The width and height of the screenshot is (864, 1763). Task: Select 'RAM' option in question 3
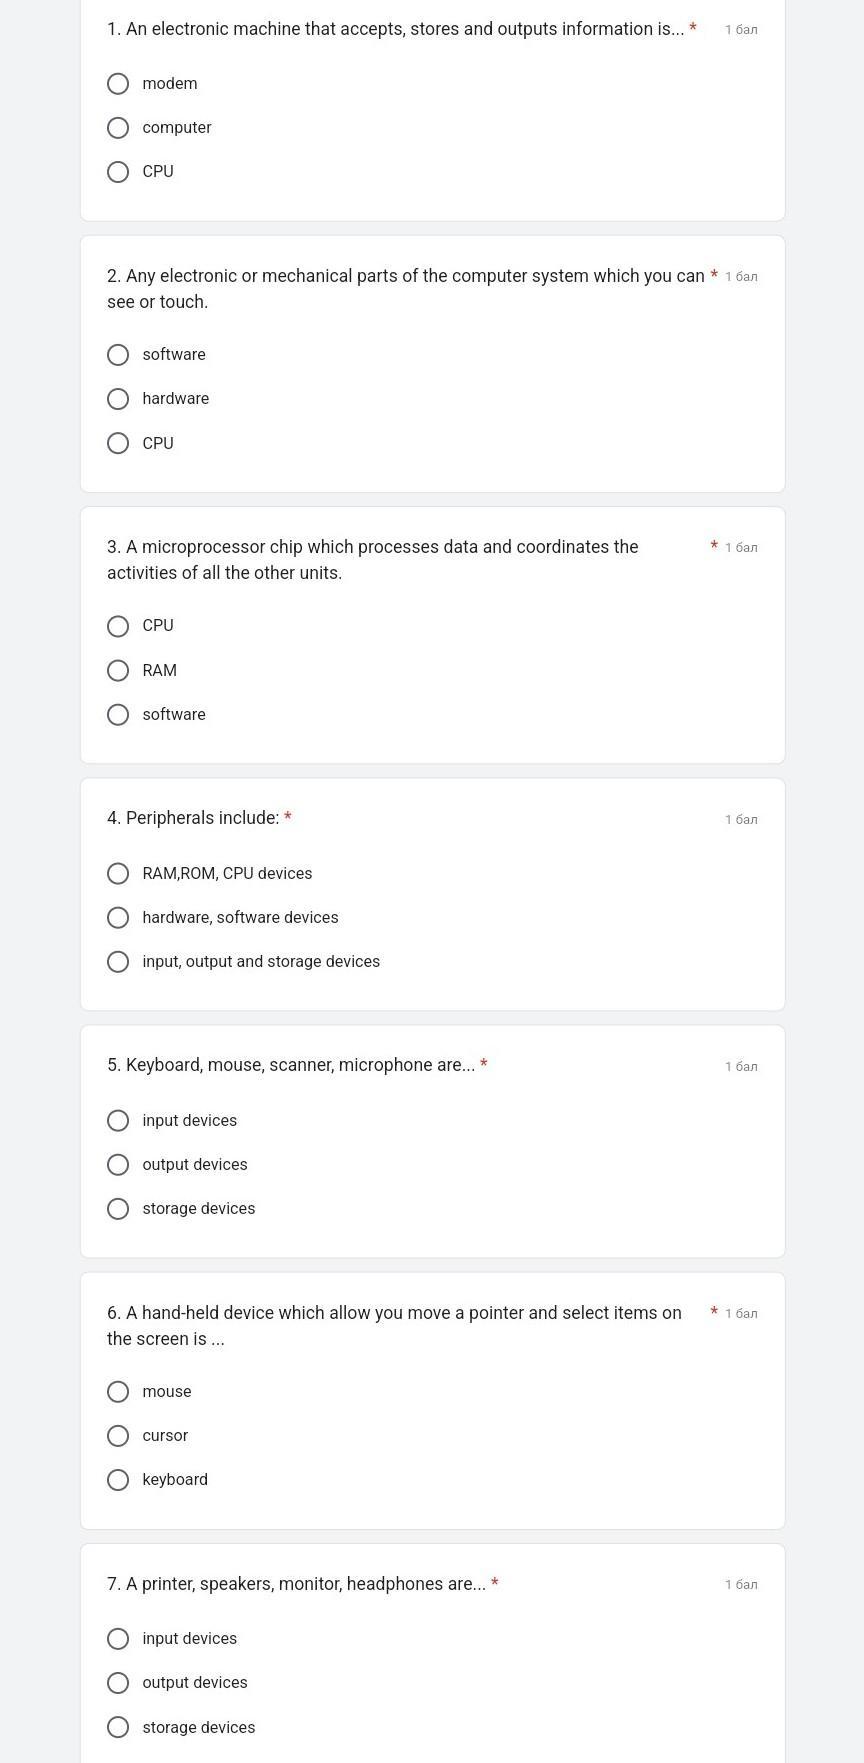click(x=118, y=670)
